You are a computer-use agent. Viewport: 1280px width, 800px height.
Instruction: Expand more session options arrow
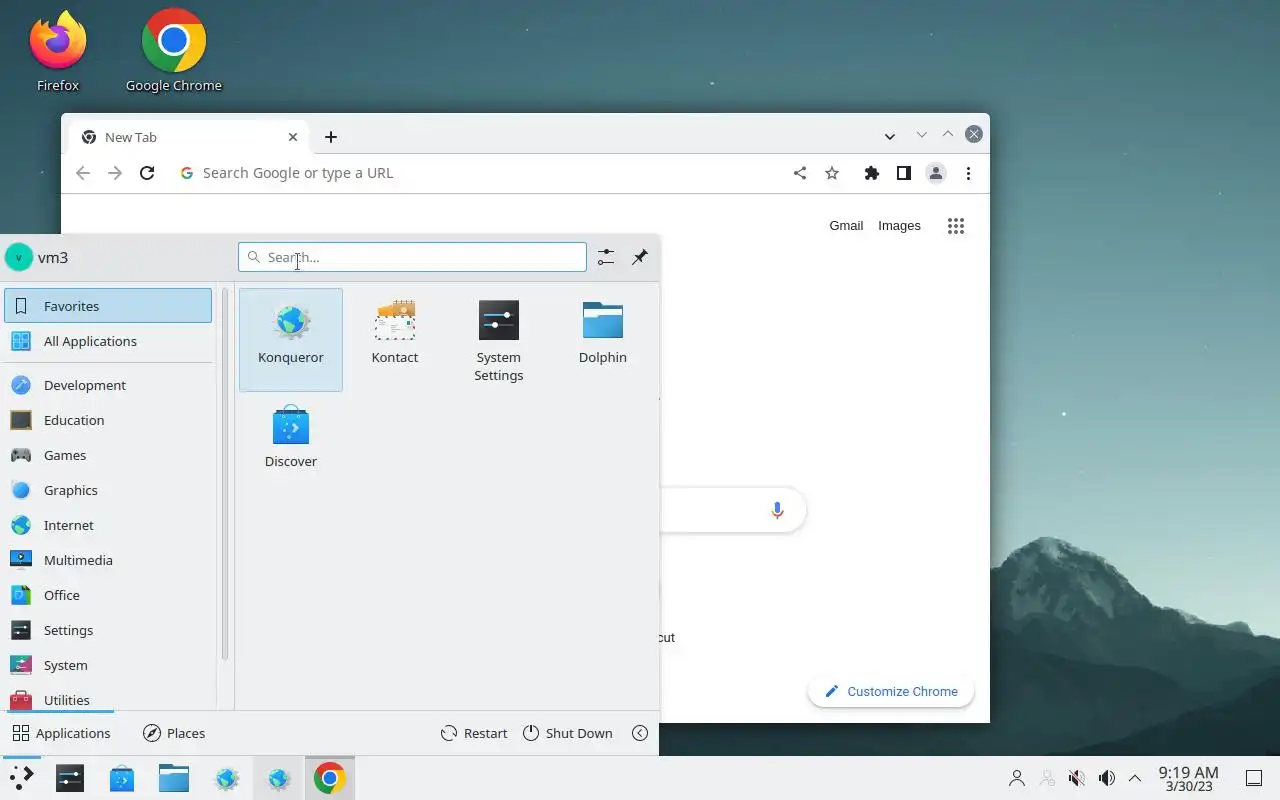pos(640,733)
